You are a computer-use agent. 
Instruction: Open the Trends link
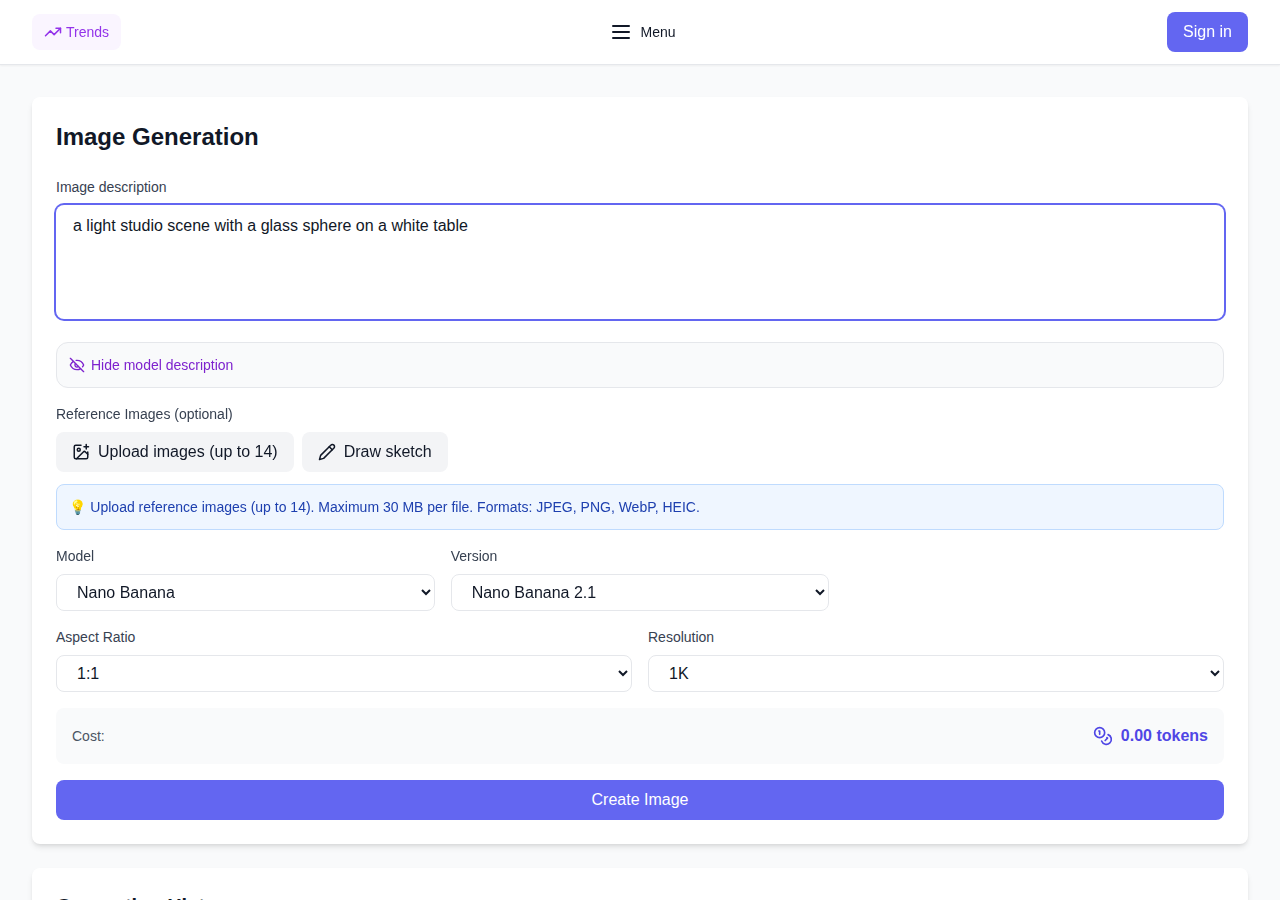pyautogui.click(x=76, y=32)
